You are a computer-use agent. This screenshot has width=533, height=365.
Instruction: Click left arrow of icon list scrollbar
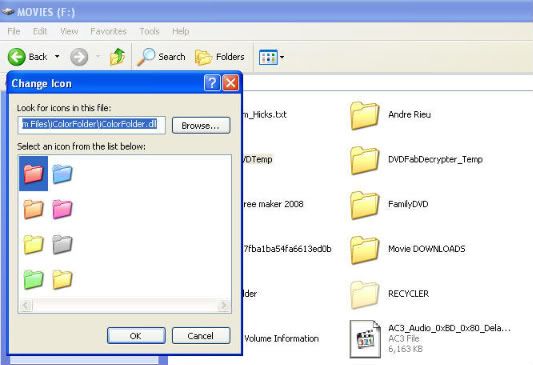[x=26, y=305]
